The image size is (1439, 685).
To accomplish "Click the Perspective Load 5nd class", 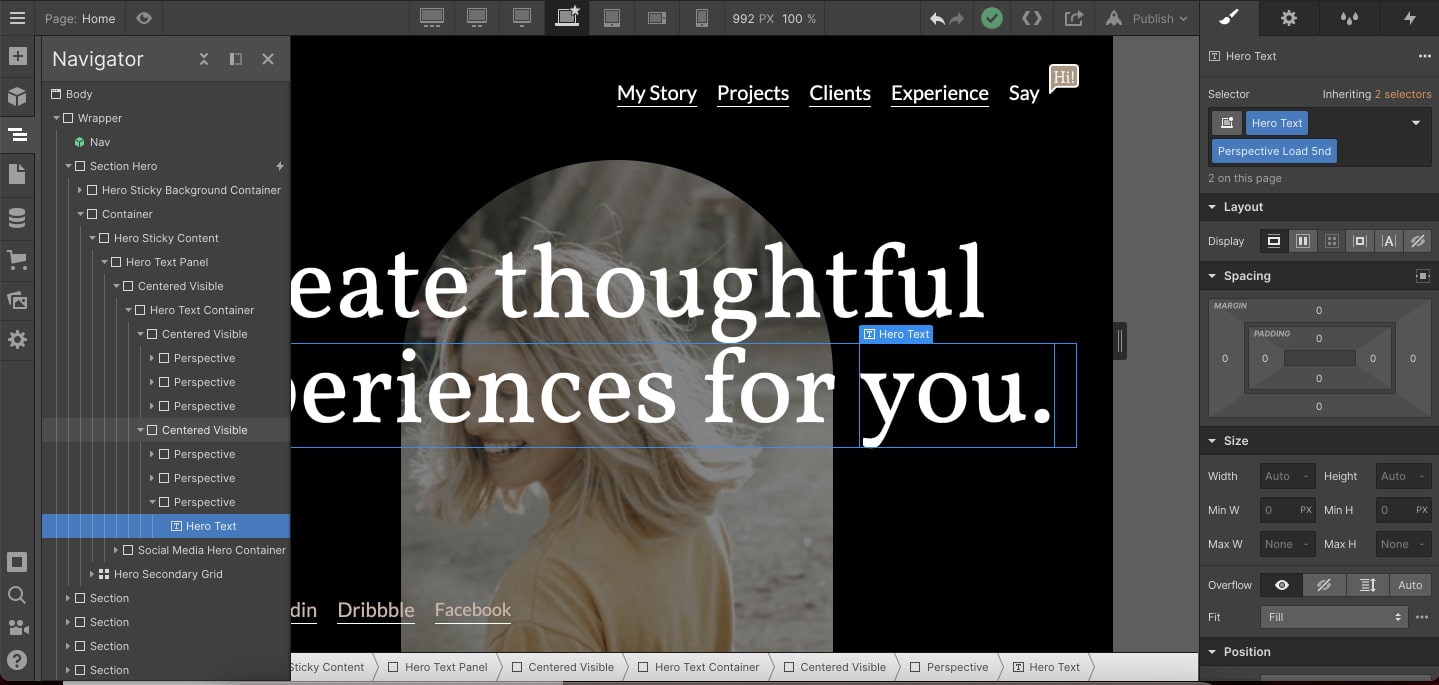I will pyautogui.click(x=1274, y=151).
